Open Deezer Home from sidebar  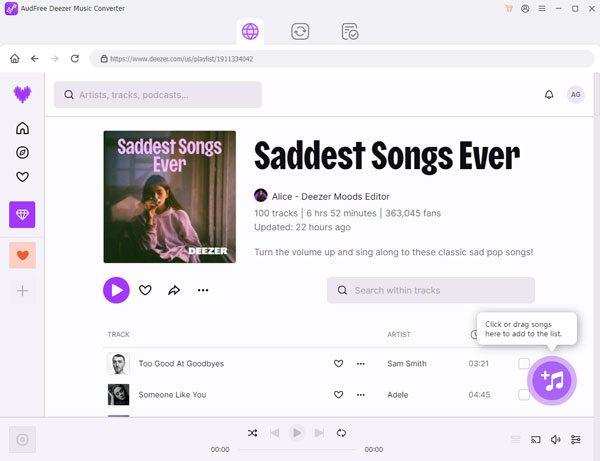click(23, 128)
